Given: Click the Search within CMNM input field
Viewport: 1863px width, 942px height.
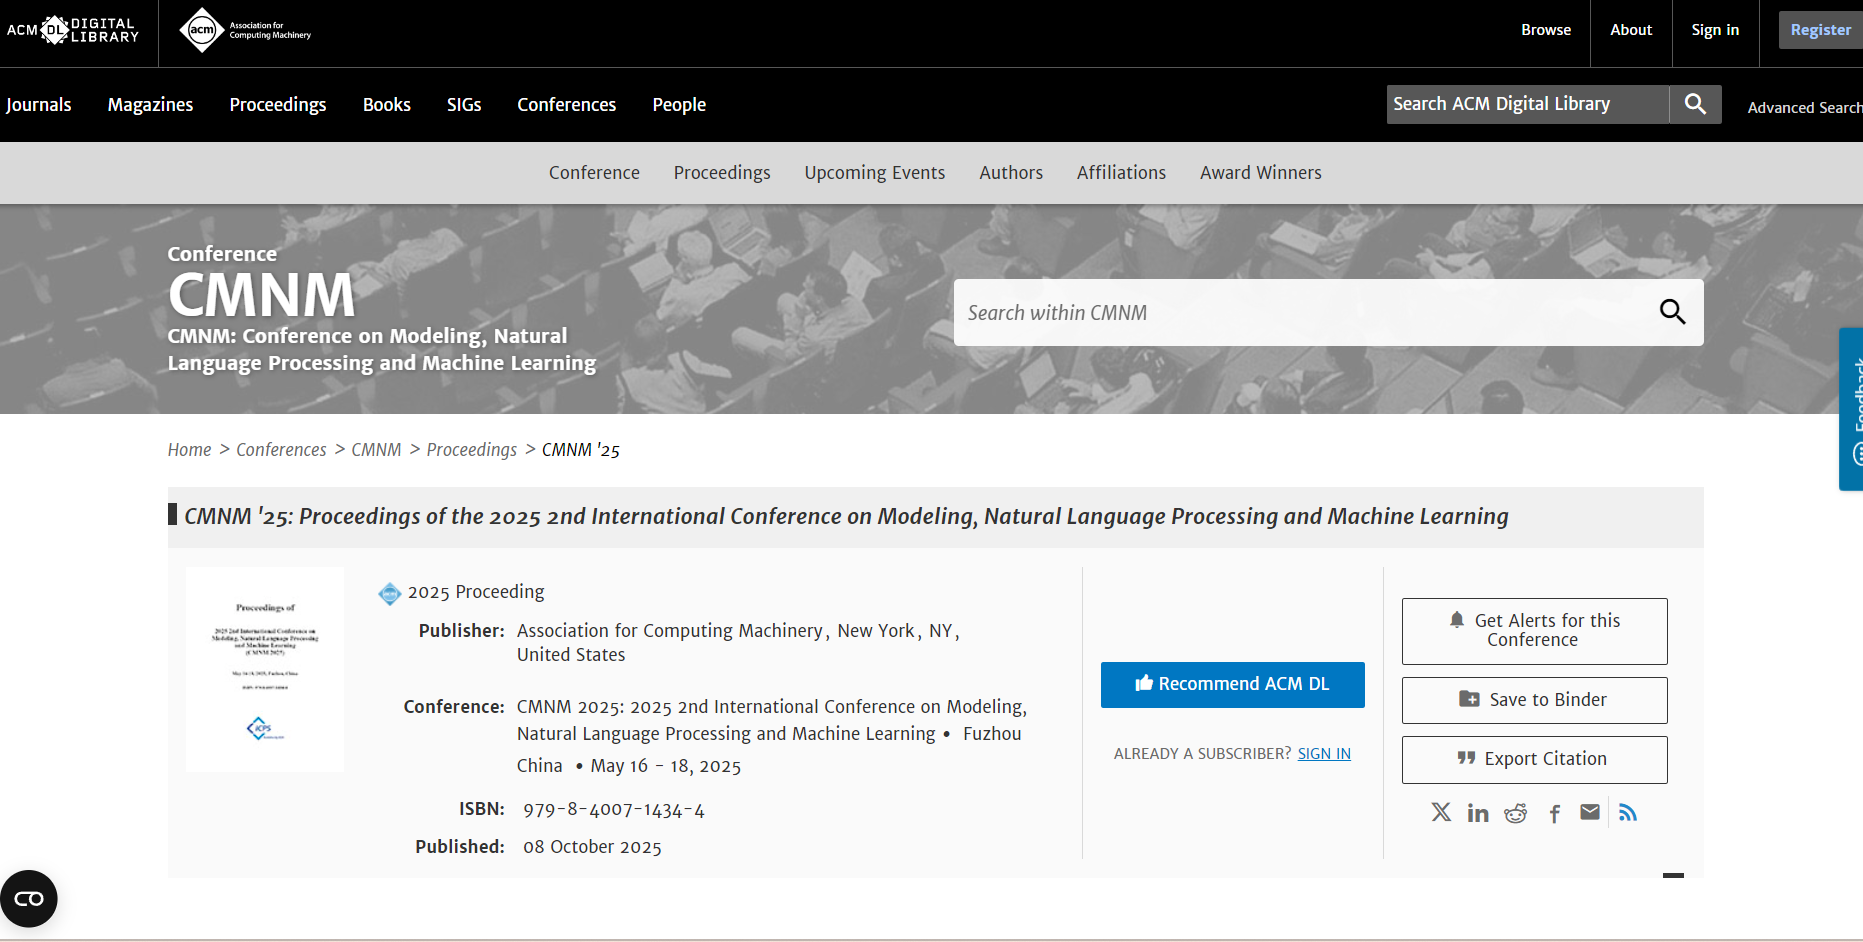Looking at the screenshot, I should click(x=1300, y=313).
